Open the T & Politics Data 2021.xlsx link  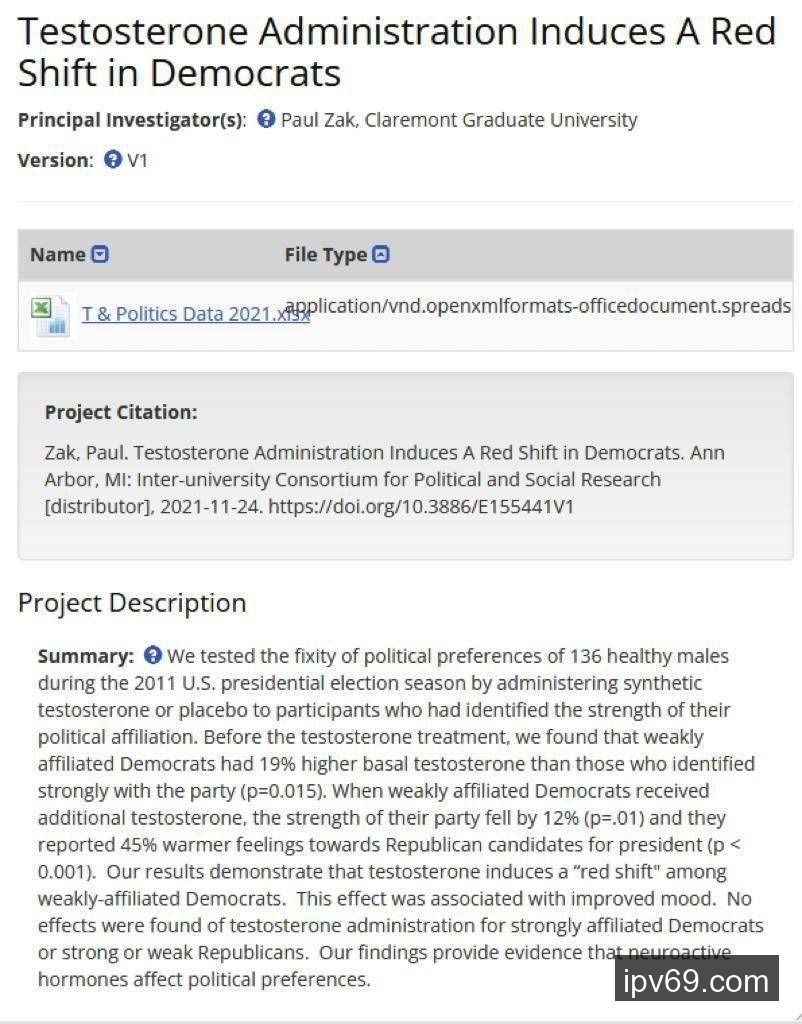click(195, 314)
